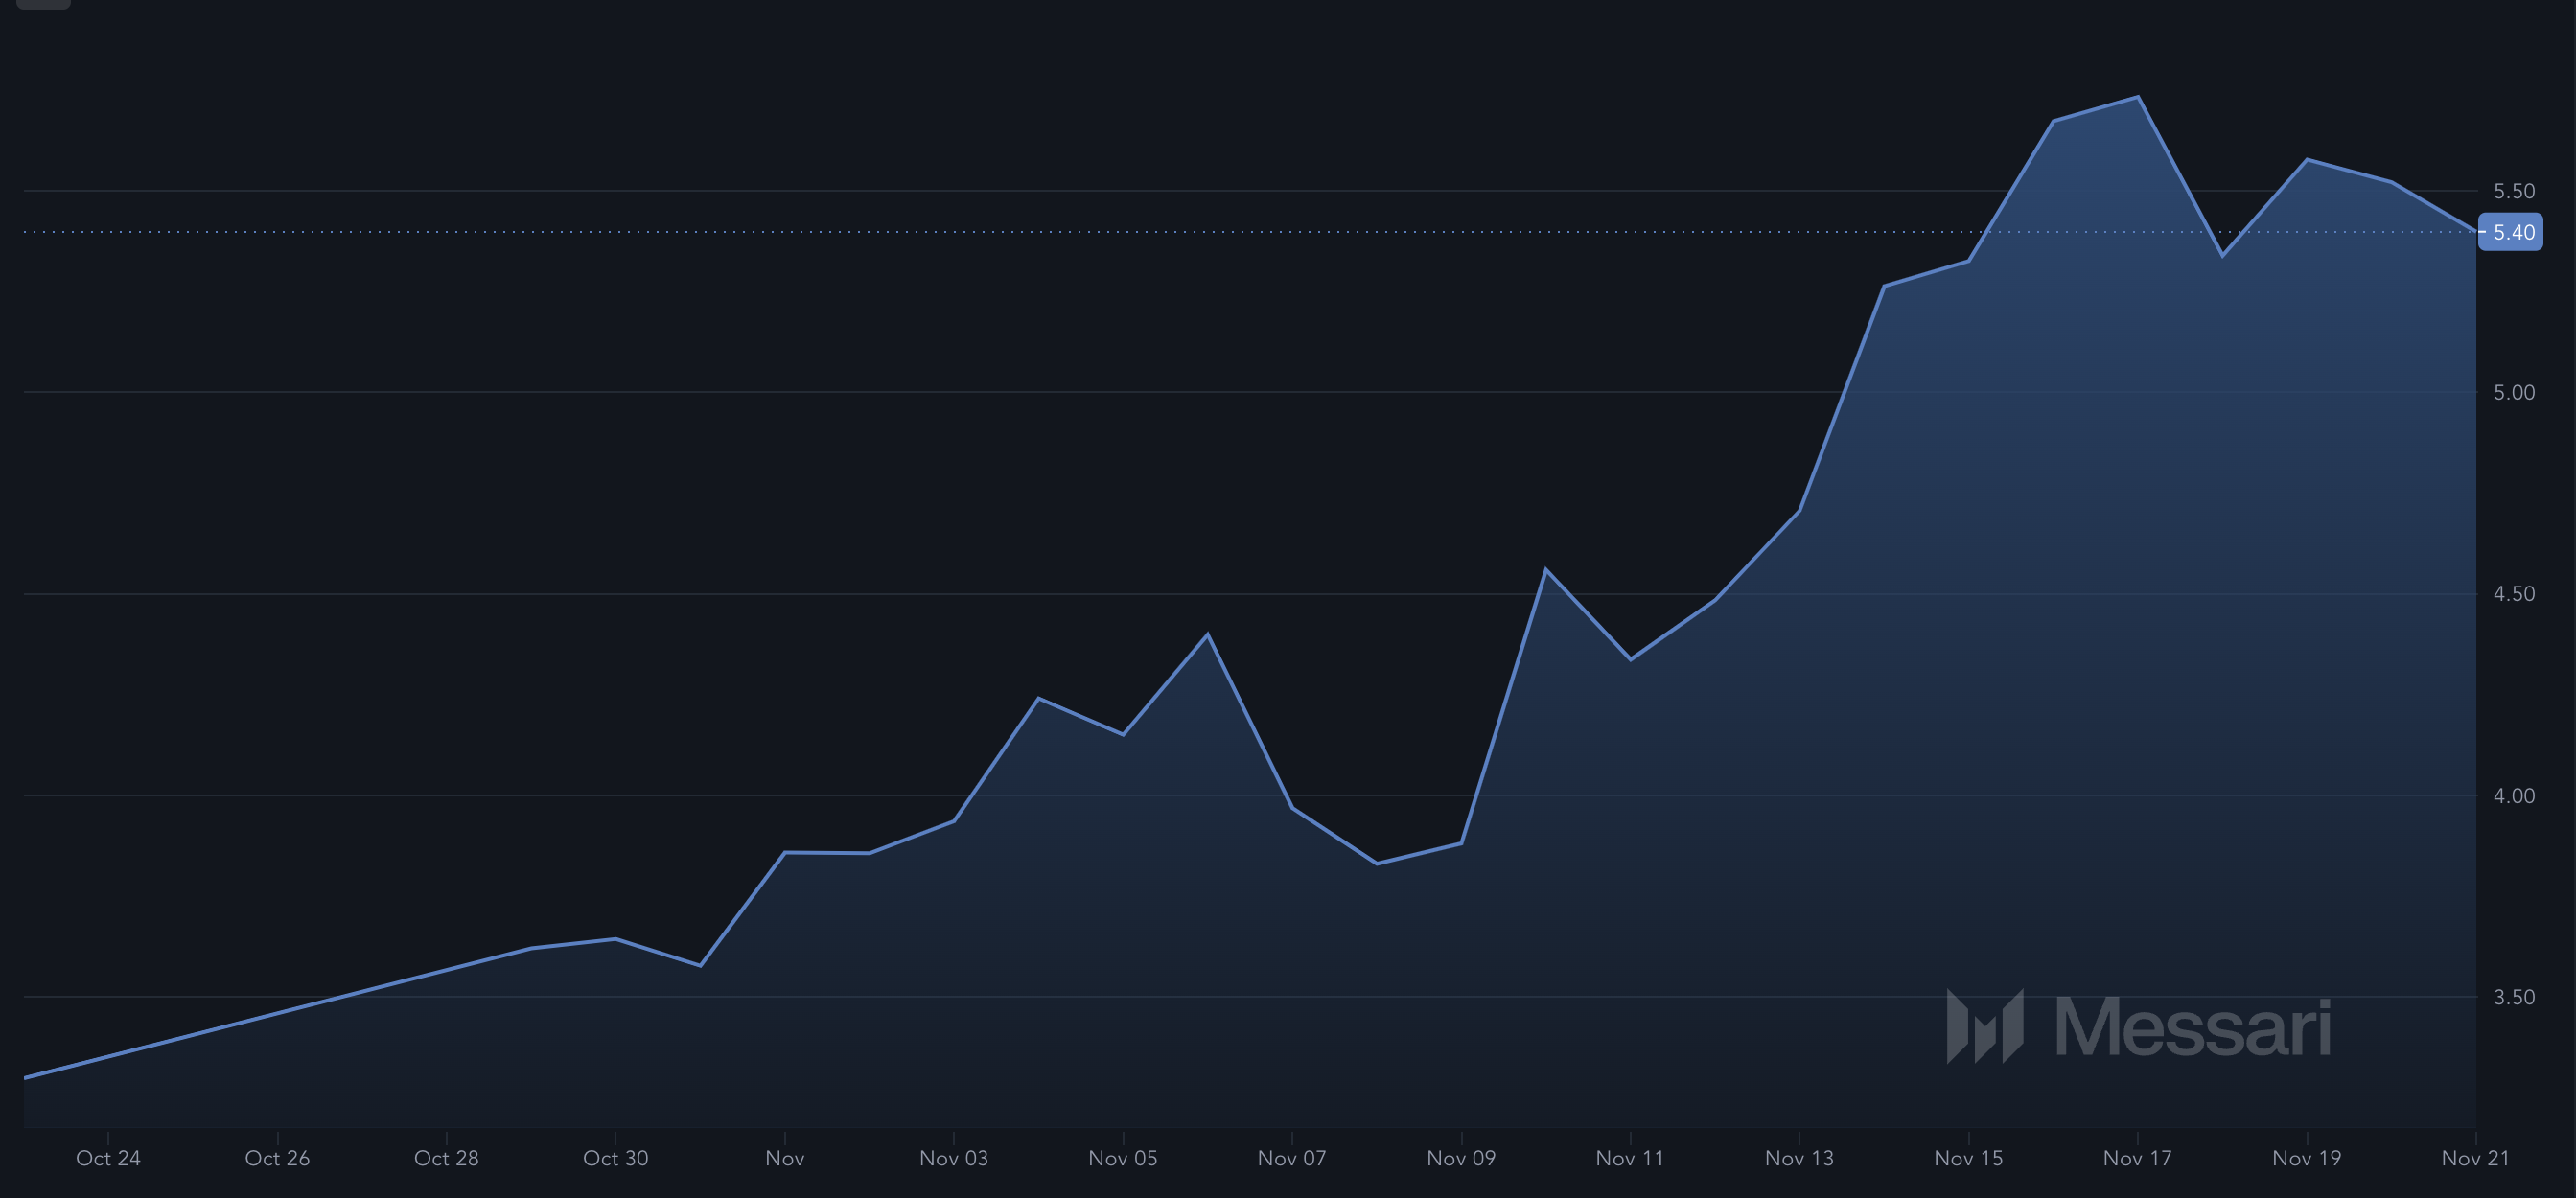This screenshot has height=1198, width=2576.
Task: Click the local peak at Nov 06
Action: 1208,634
